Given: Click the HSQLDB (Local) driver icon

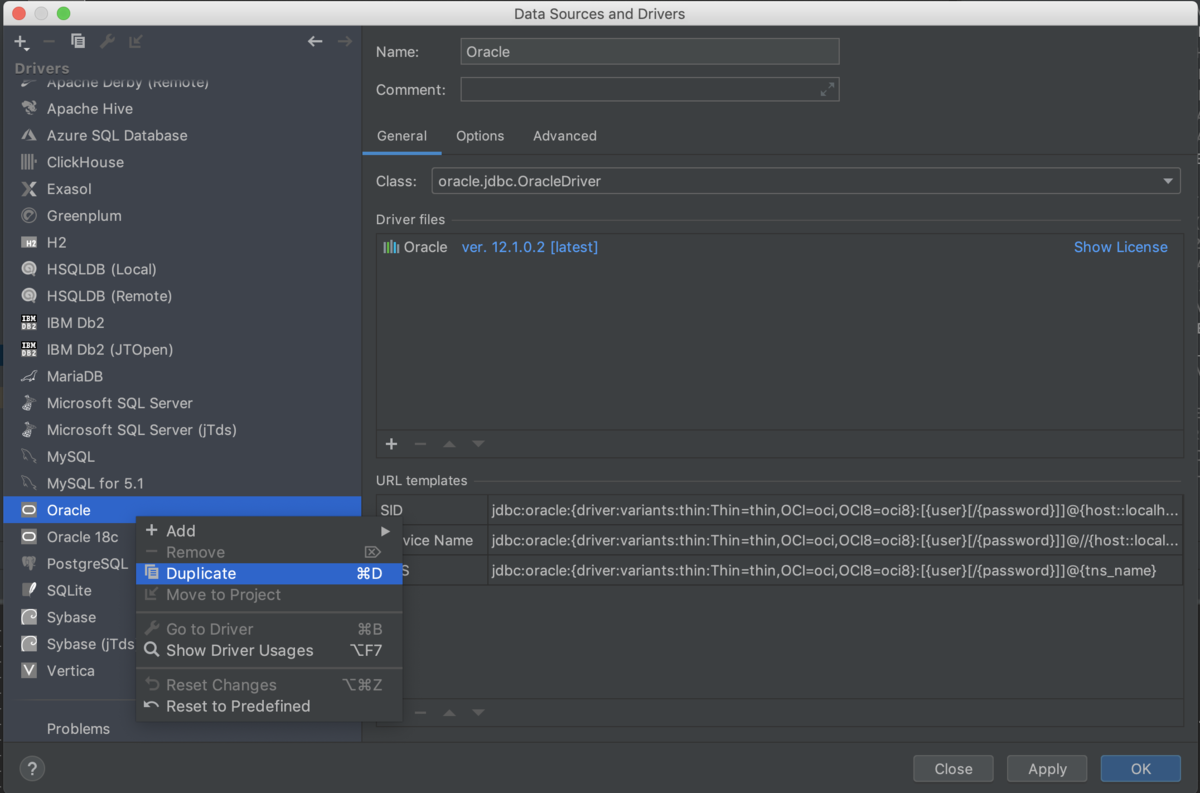Looking at the screenshot, I should (x=29, y=269).
